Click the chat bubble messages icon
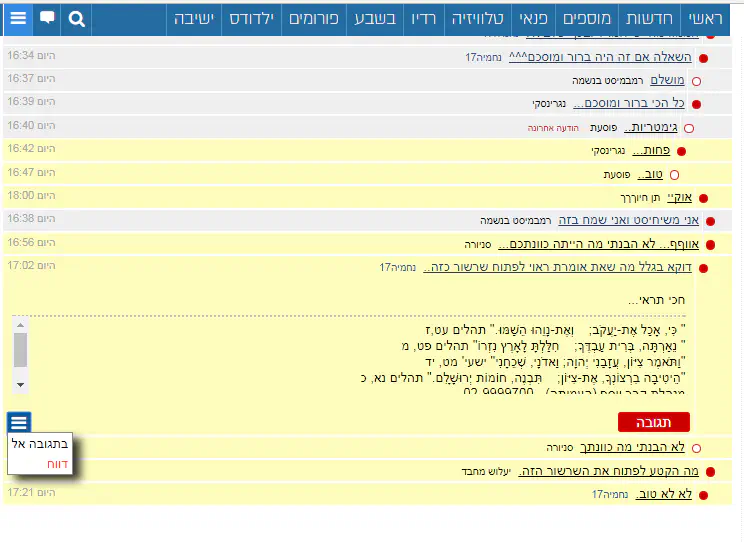The image size is (744, 542). pyautogui.click(x=47, y=18)
